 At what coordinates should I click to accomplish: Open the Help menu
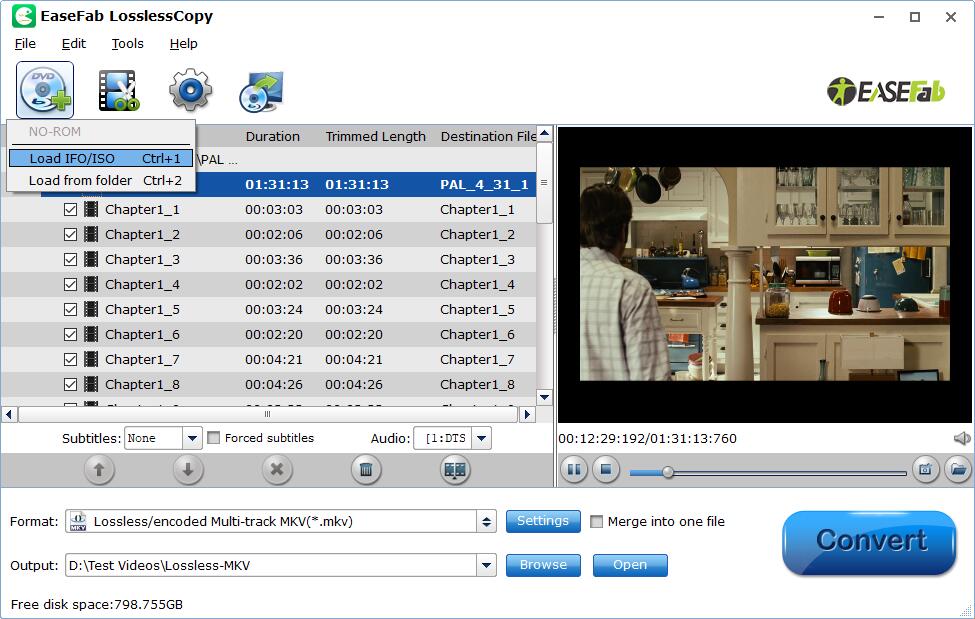pos(183,44)
